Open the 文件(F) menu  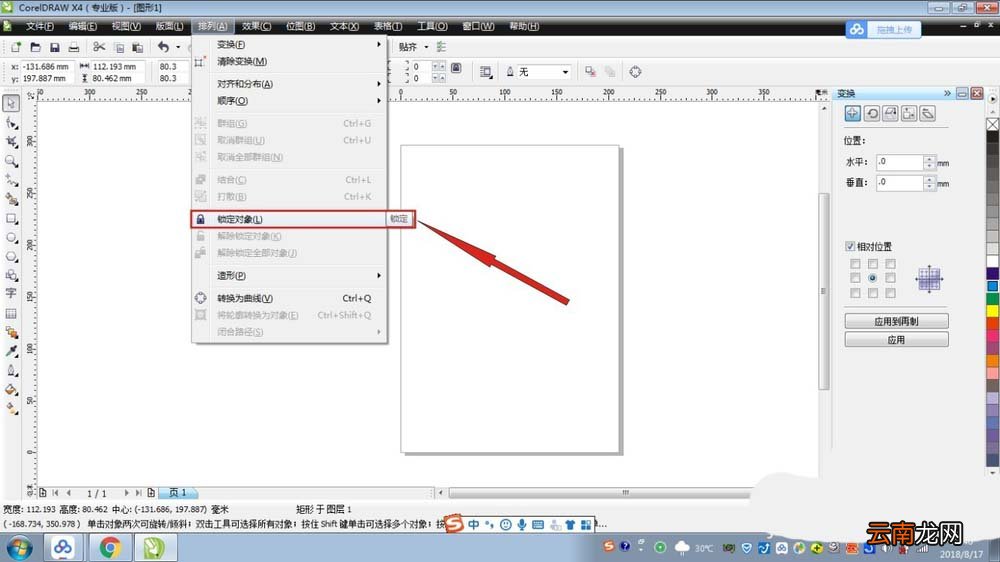[x=40, y=26]
